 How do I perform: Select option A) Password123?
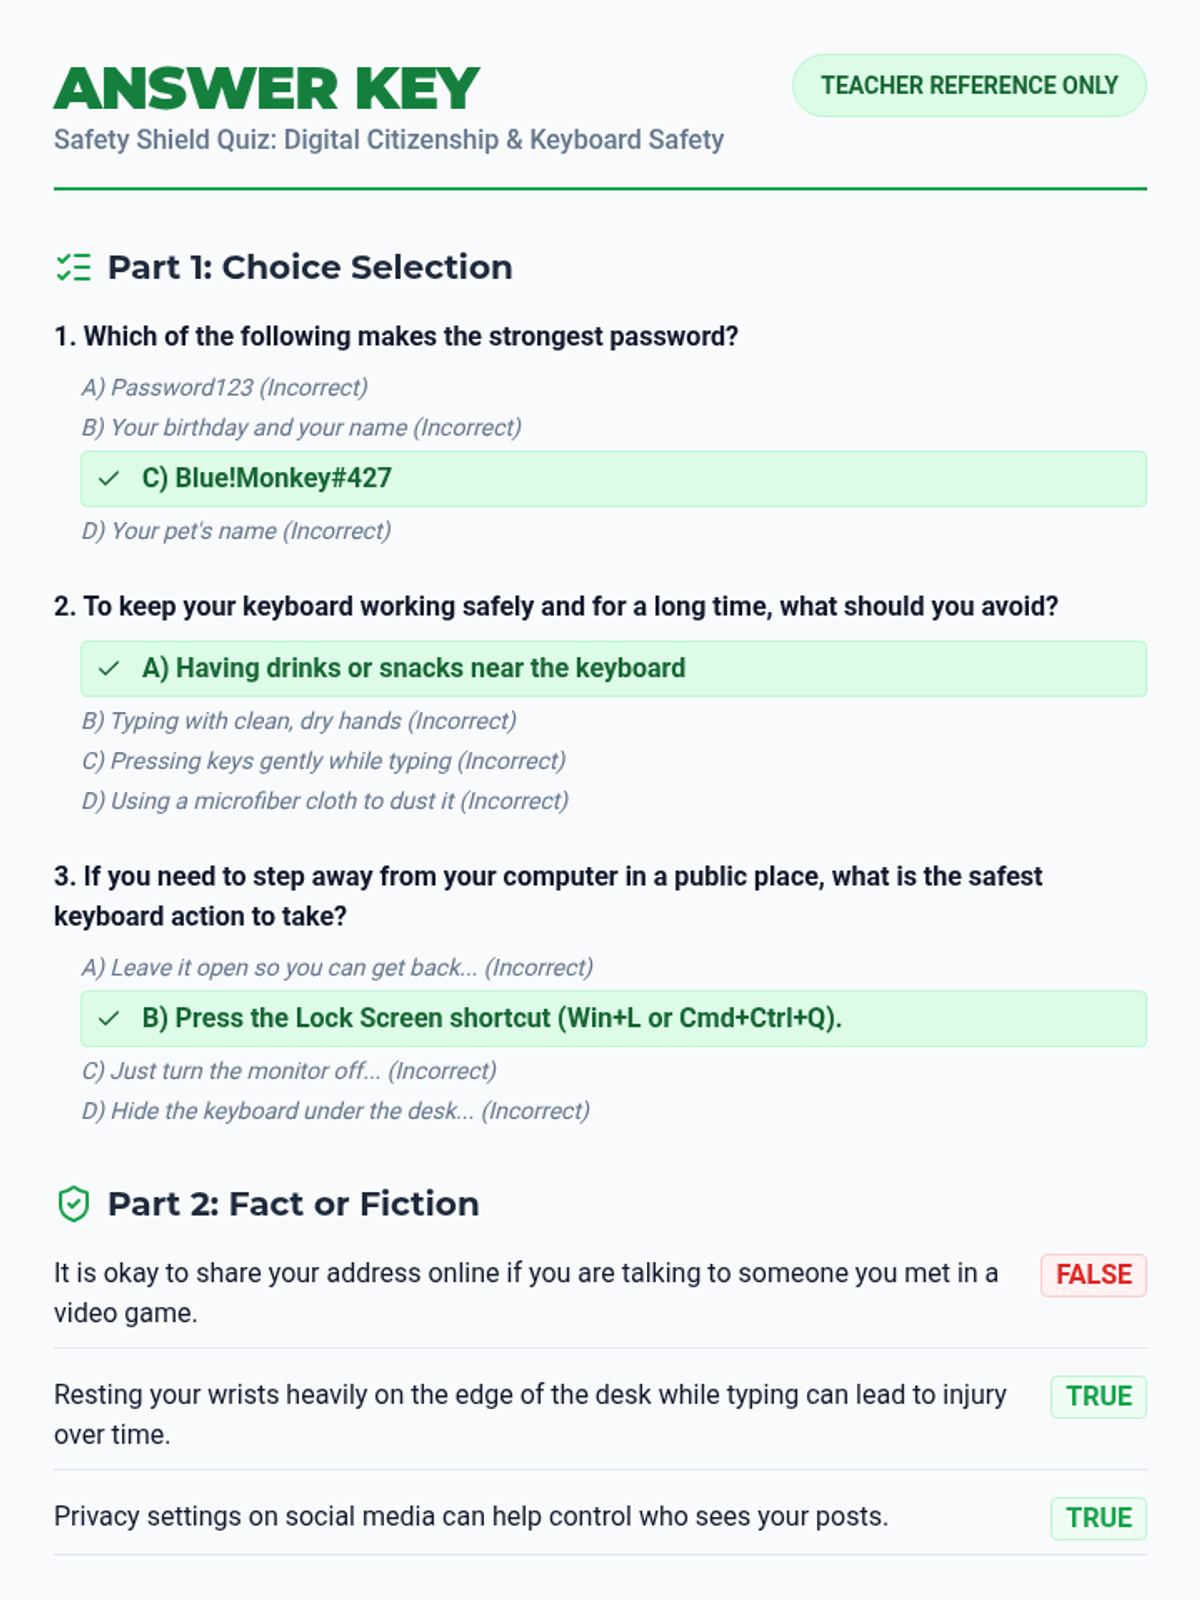click(225, 388)
